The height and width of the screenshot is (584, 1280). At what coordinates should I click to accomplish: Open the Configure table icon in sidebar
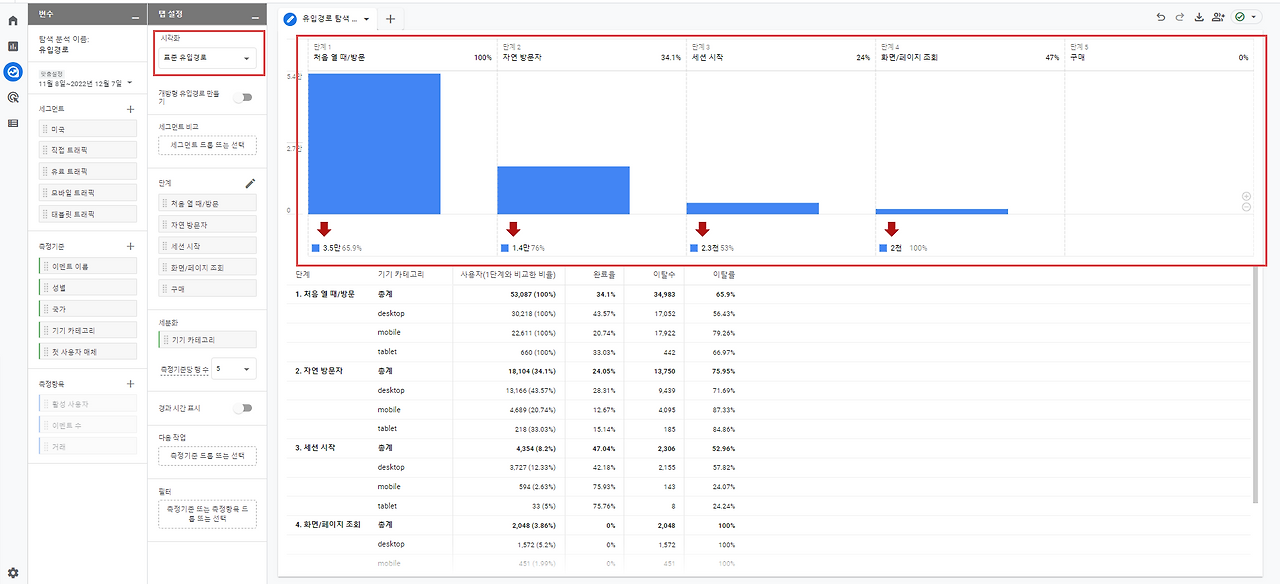click(13, 123)
